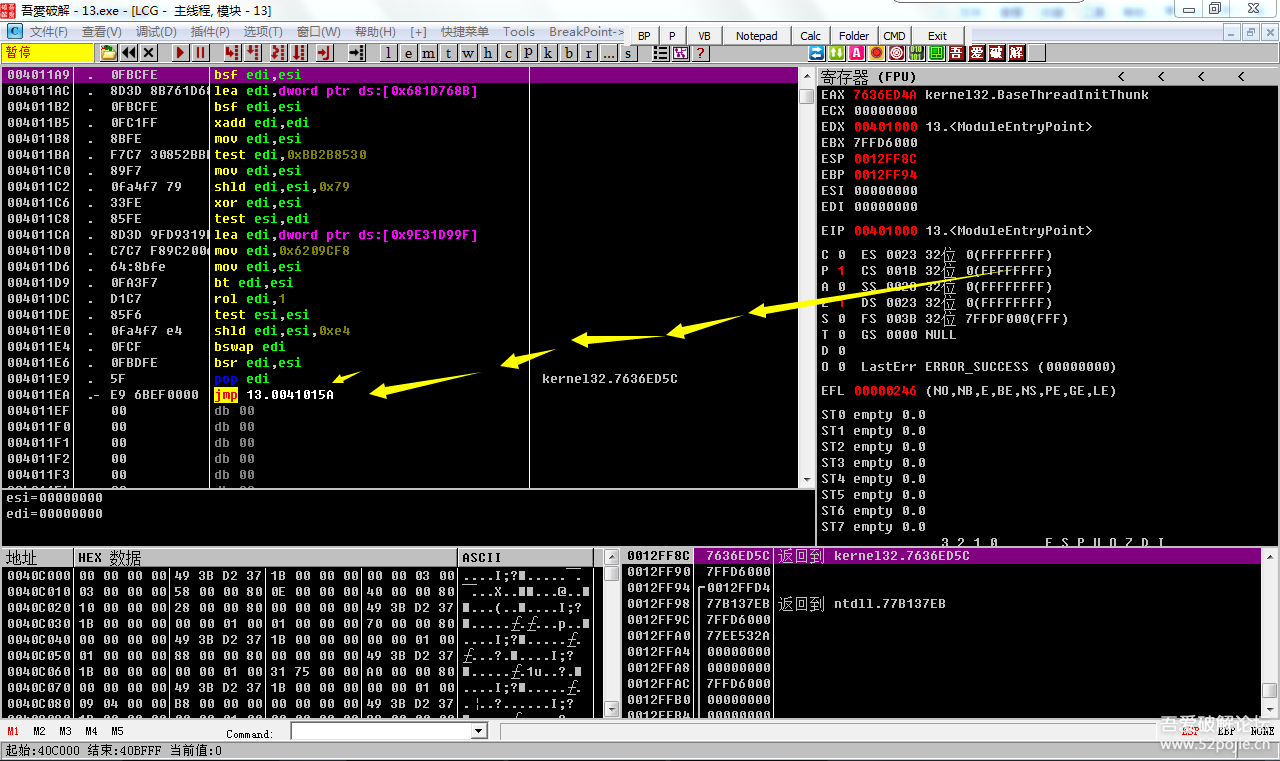Open a file with the folder icon
This screenshot has width=1280, height=761.
108,53
